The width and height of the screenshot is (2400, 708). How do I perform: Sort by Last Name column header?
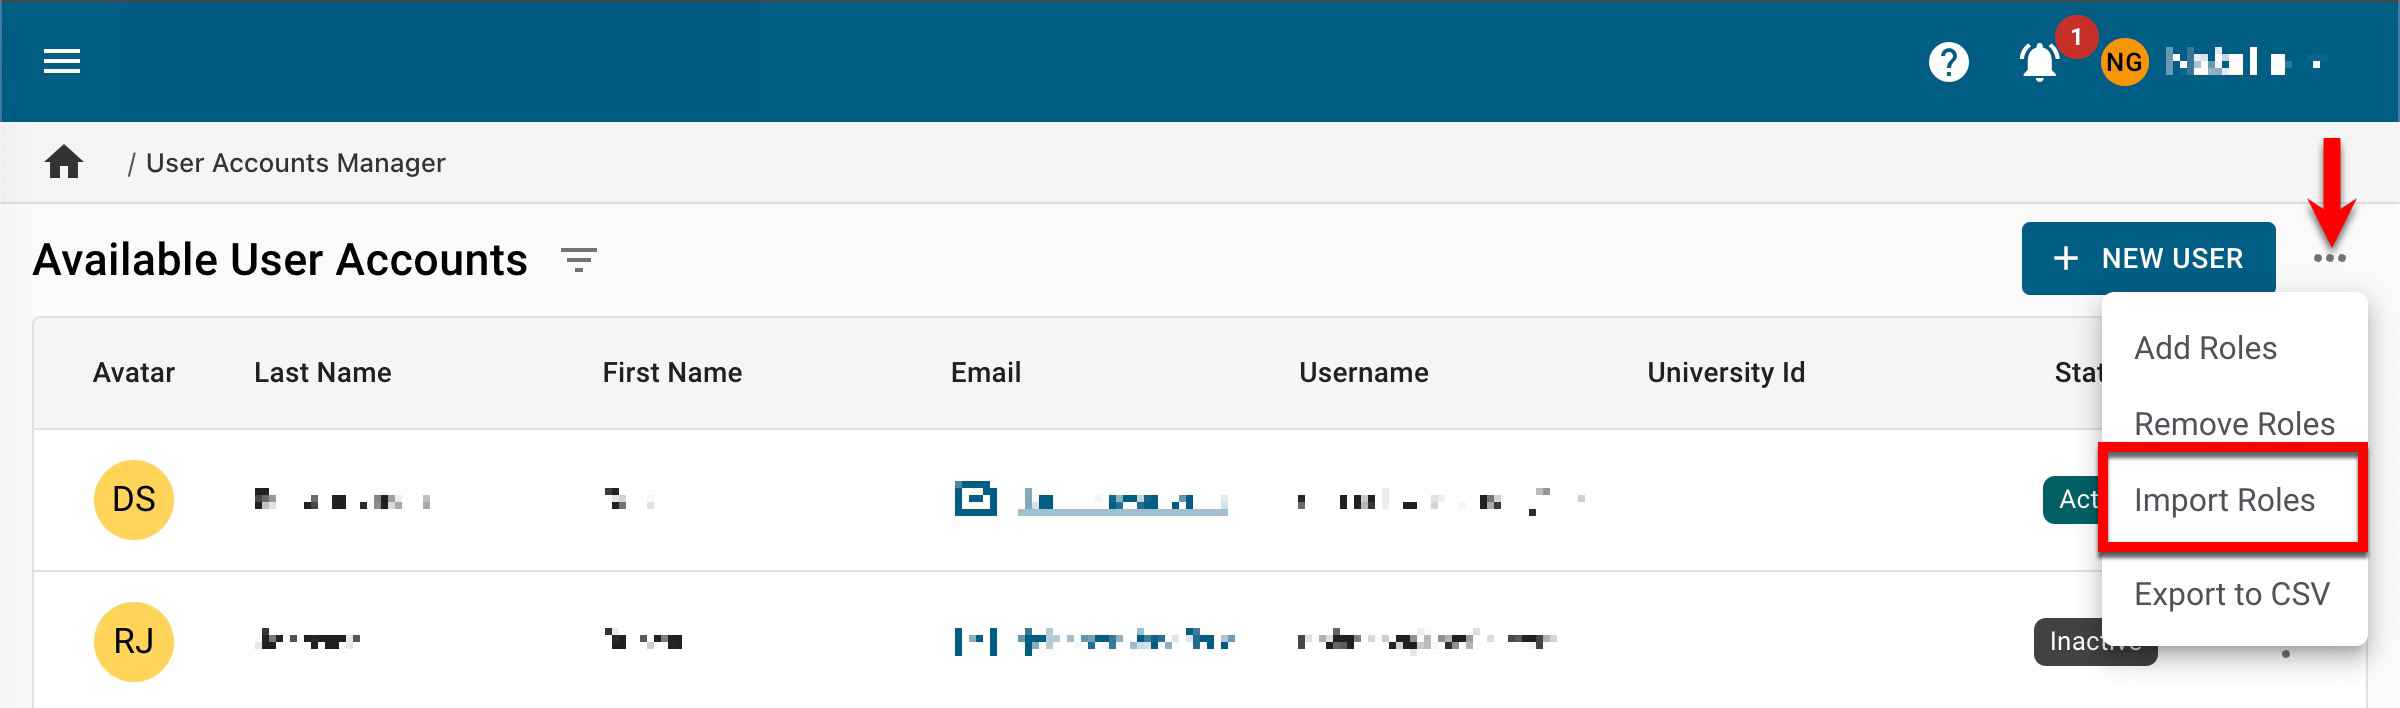(322, 373)
